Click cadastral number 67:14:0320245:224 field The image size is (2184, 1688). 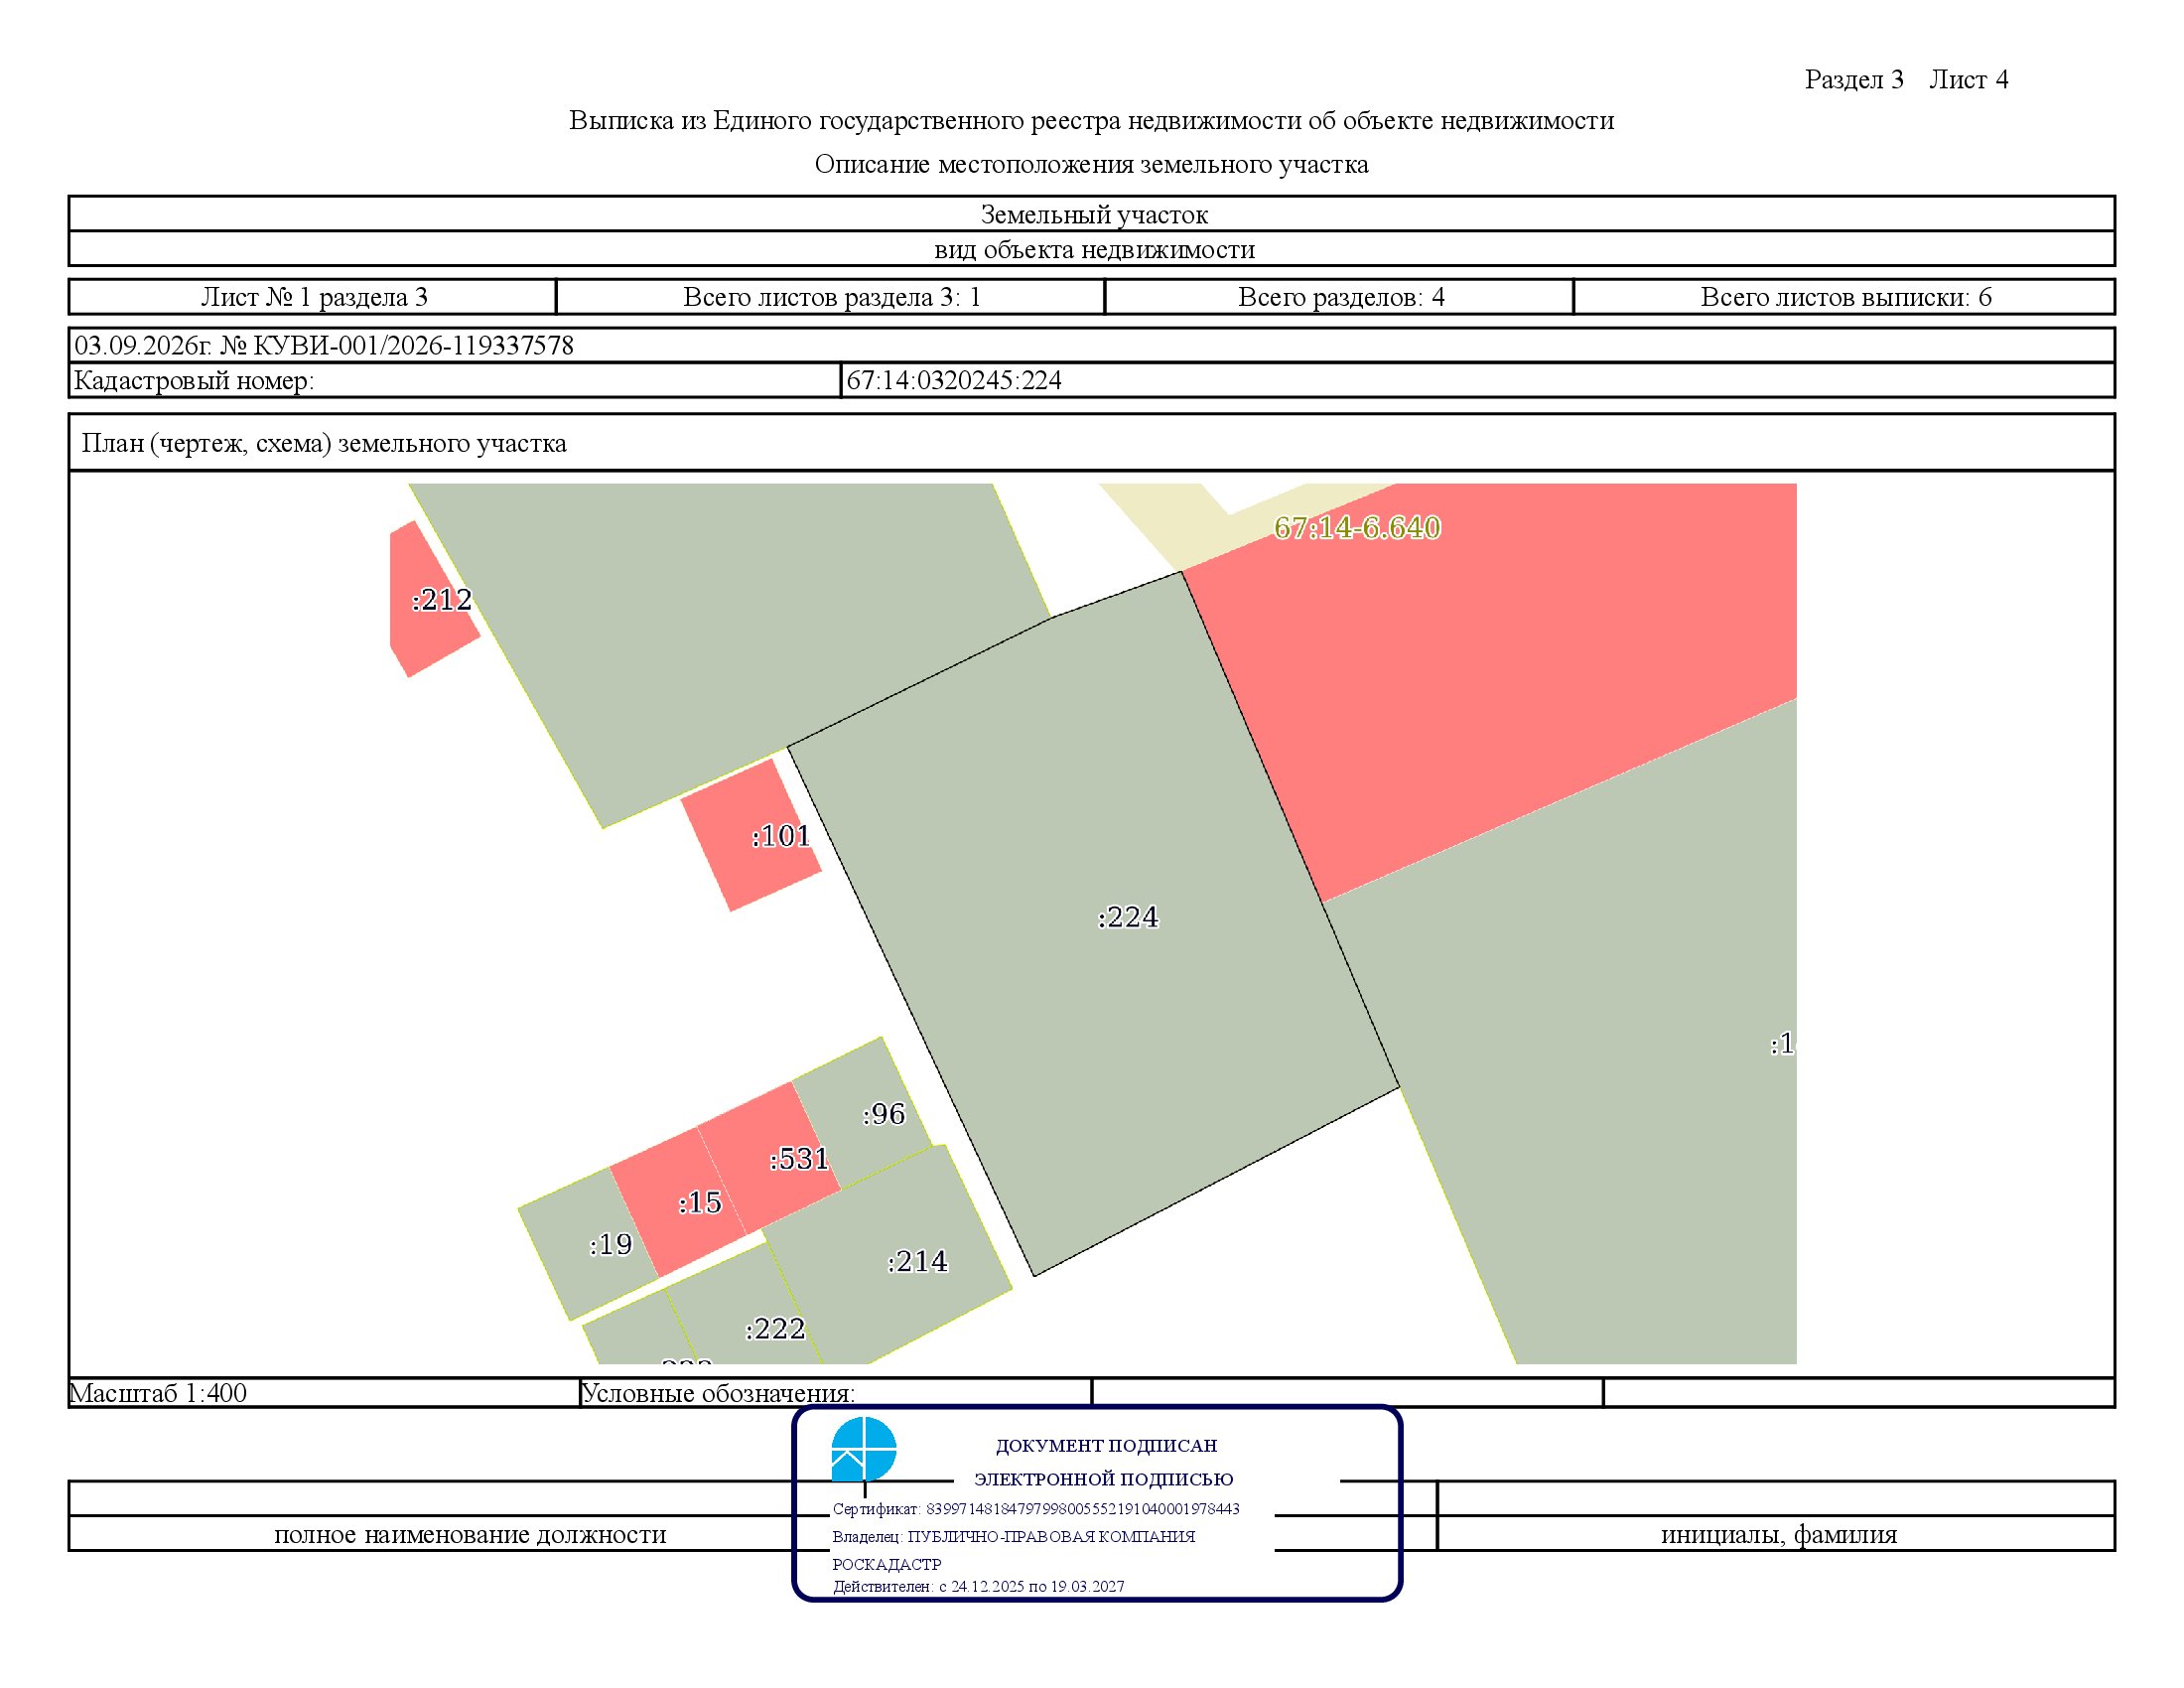point(1477,380)
